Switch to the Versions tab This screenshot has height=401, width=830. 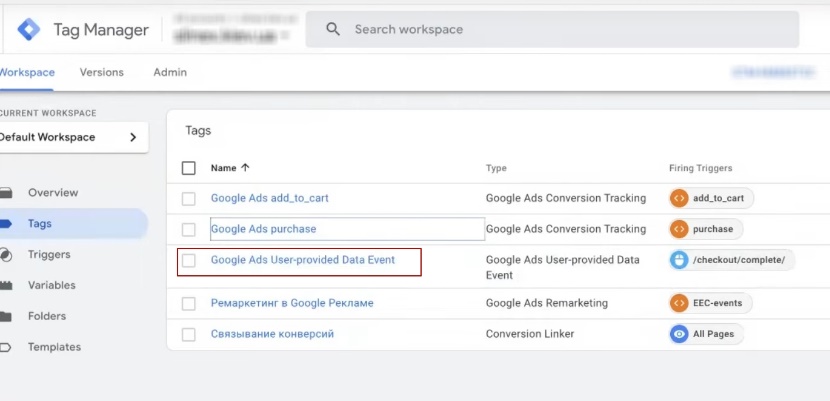coord(101,73)
